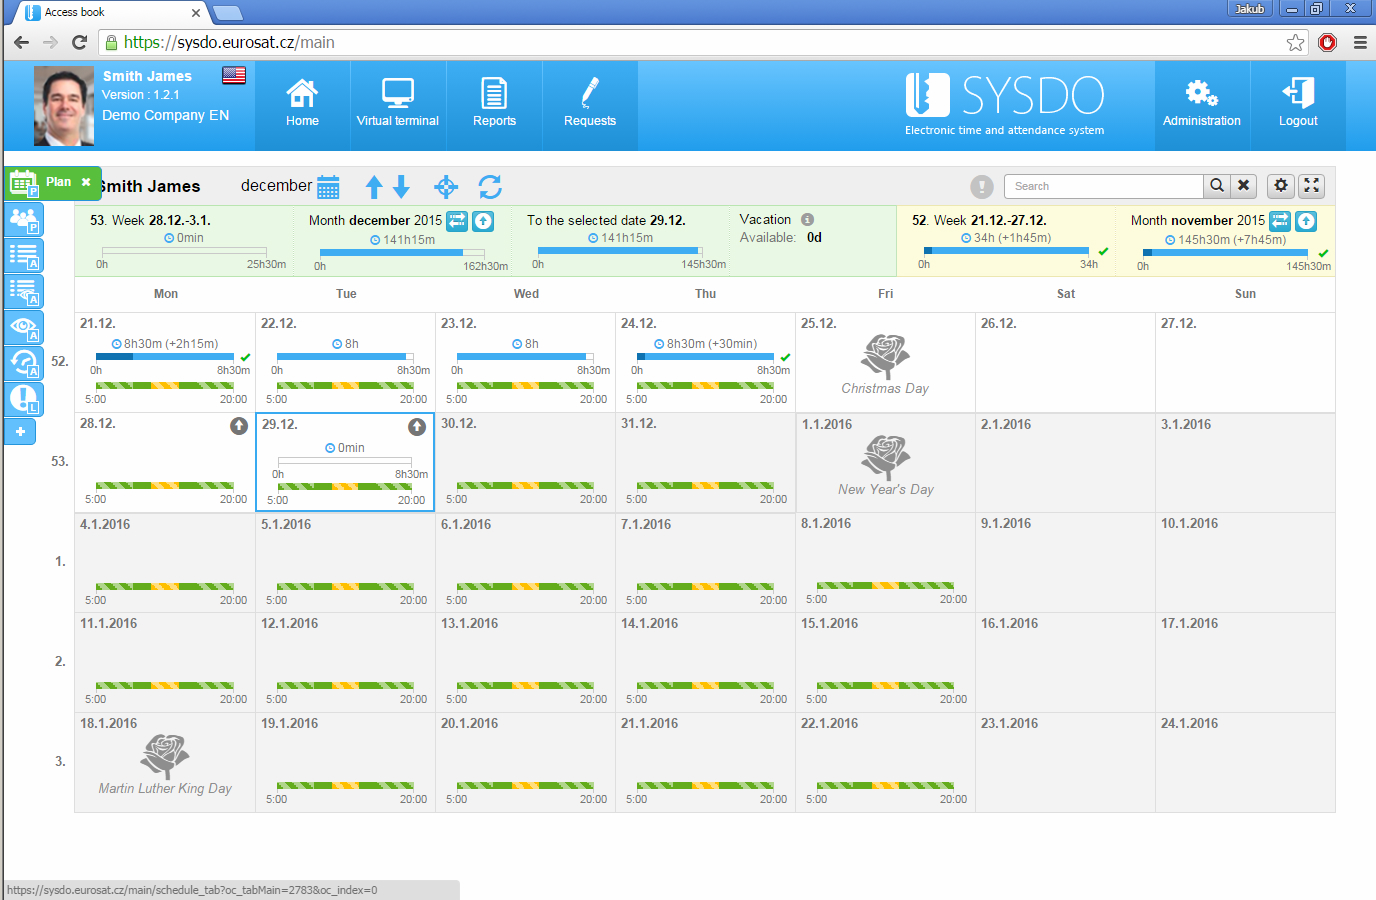Collapse the 29.12. cell using its up arrow

(x=417, y=426)
